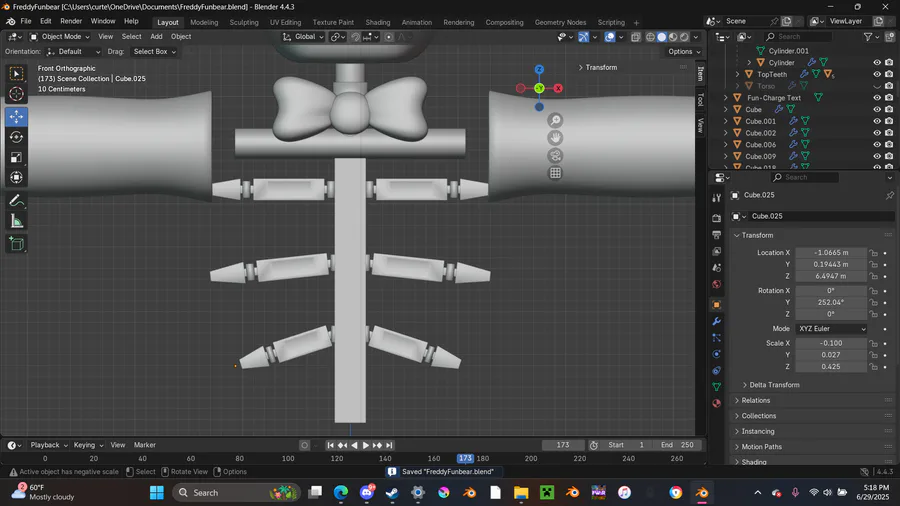Click the outliner filter funnel icon
Image resolution: width=900 pixels, height=506 pixels.
[868, 37]
